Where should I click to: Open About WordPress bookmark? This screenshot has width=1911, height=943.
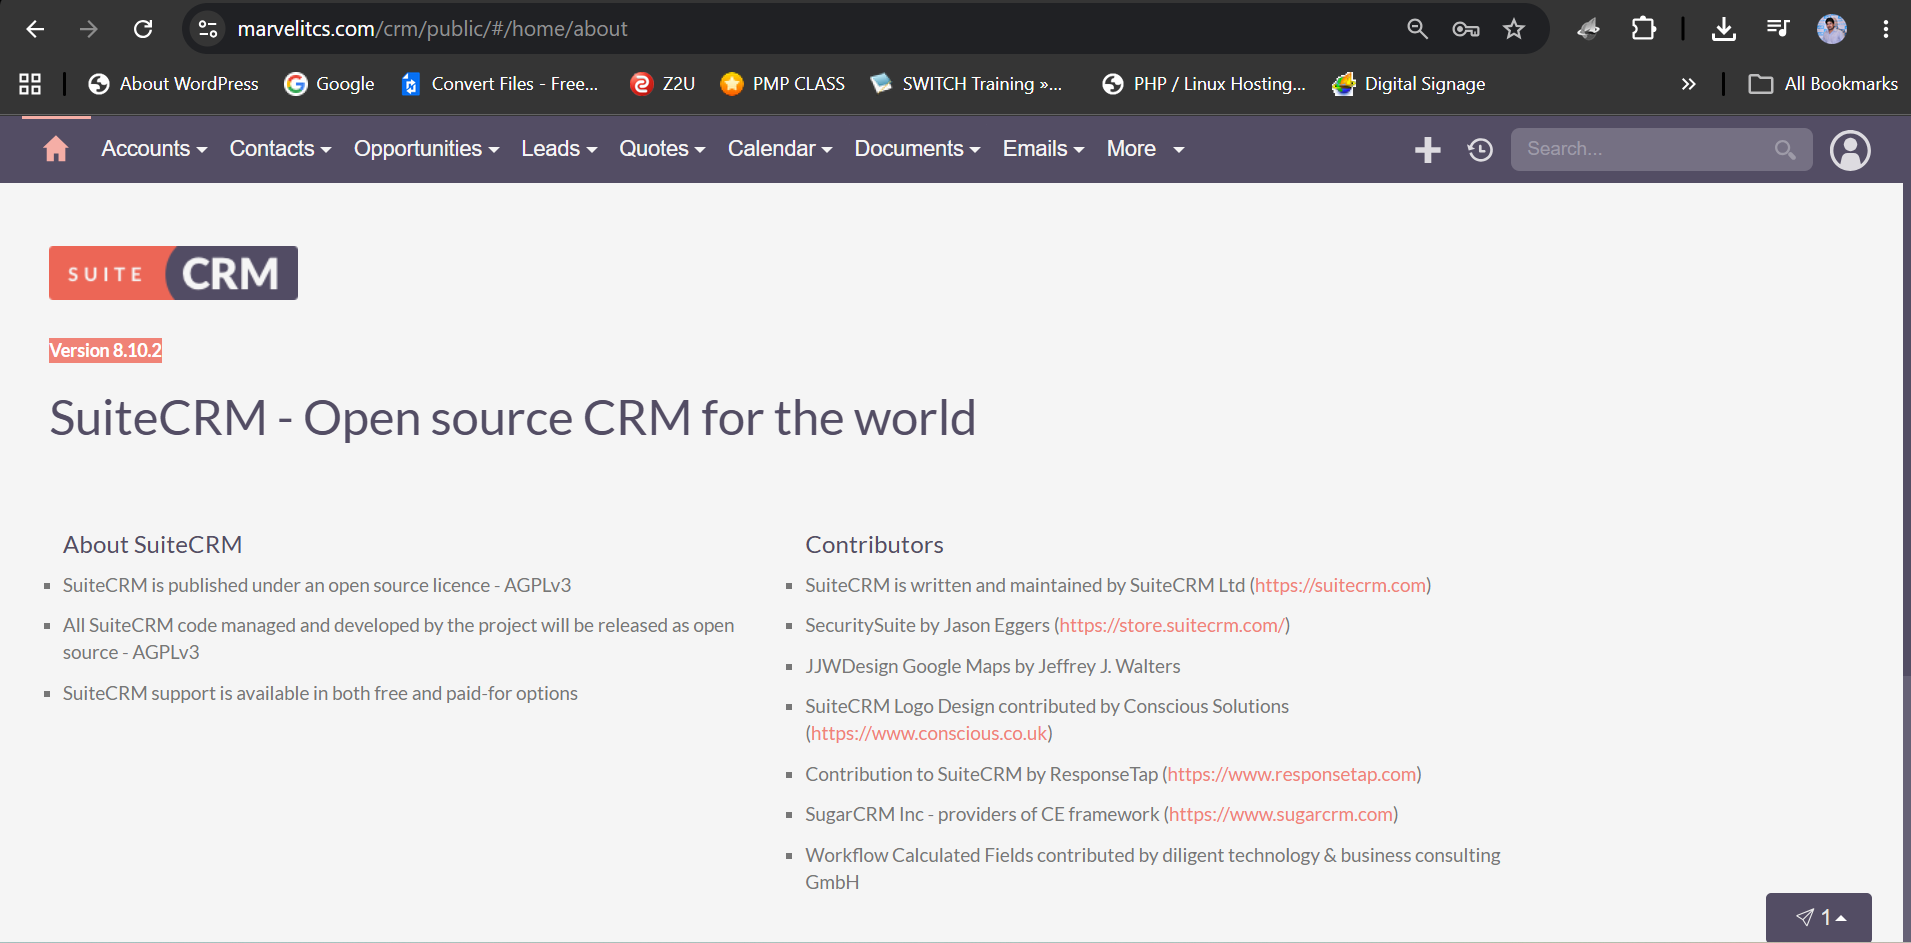(x=174, y=84)
